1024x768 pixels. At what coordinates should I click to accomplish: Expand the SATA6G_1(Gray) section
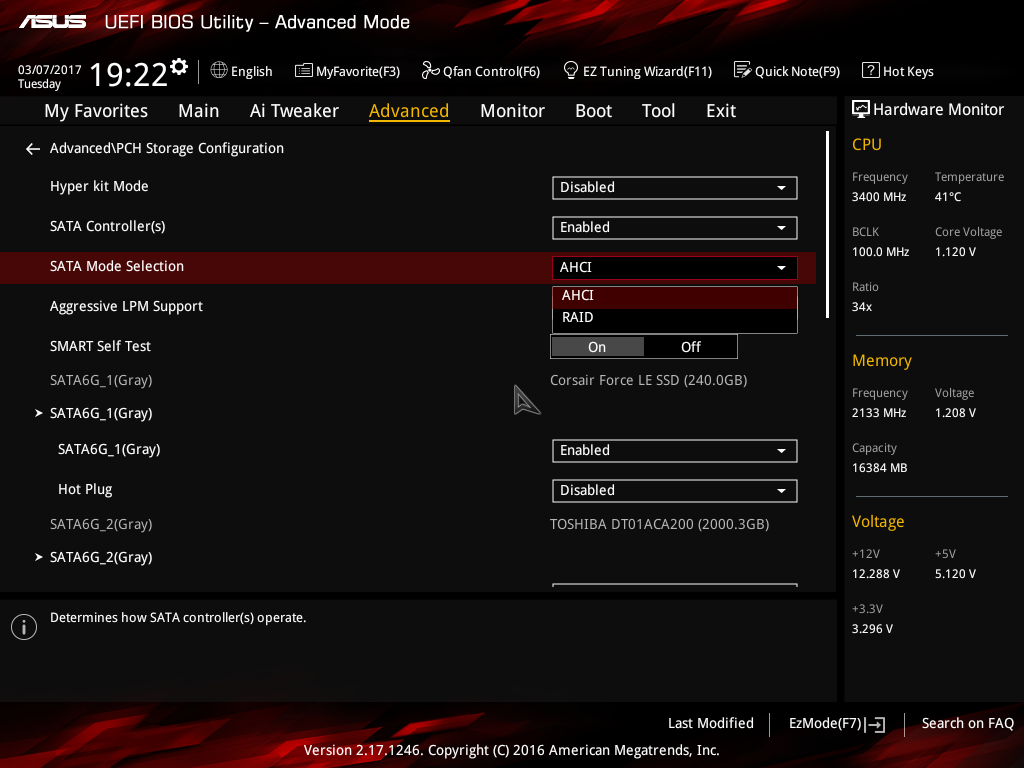point(101,413)
